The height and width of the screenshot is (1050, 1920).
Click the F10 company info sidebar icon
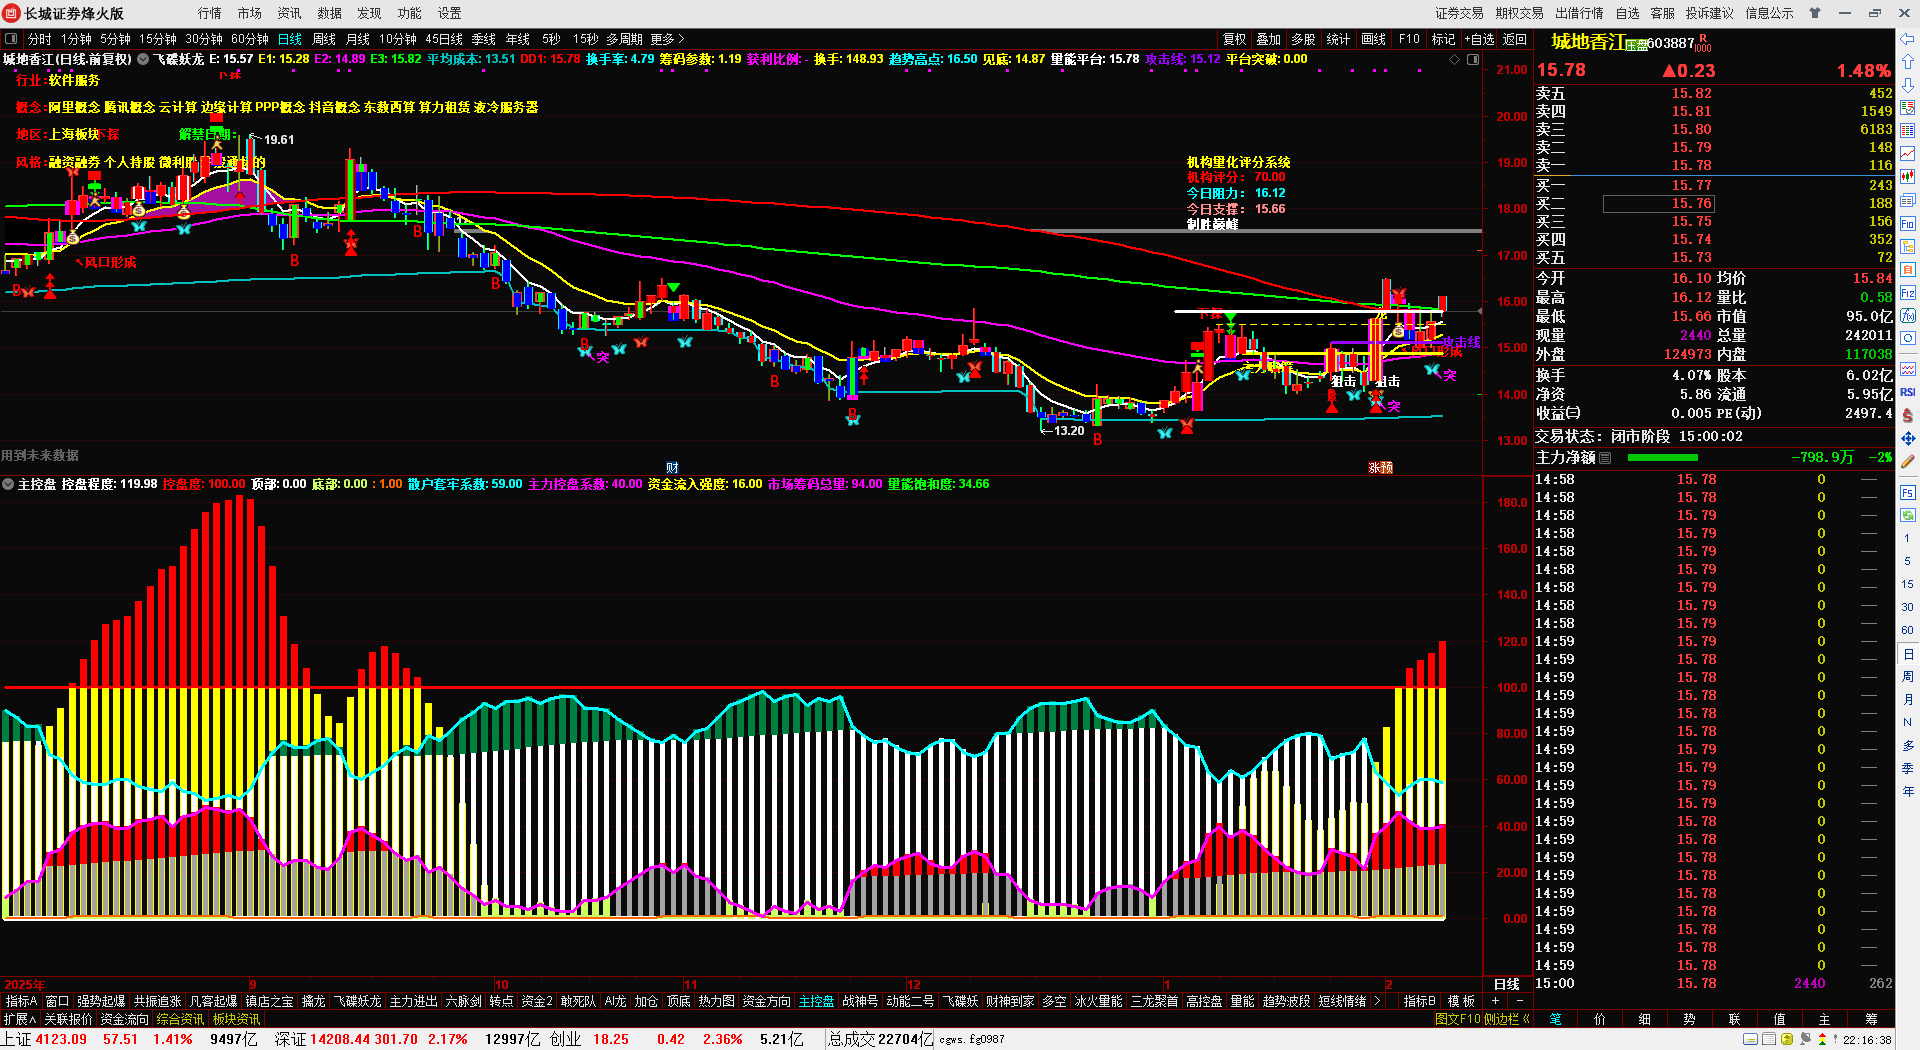(1908, 223)
